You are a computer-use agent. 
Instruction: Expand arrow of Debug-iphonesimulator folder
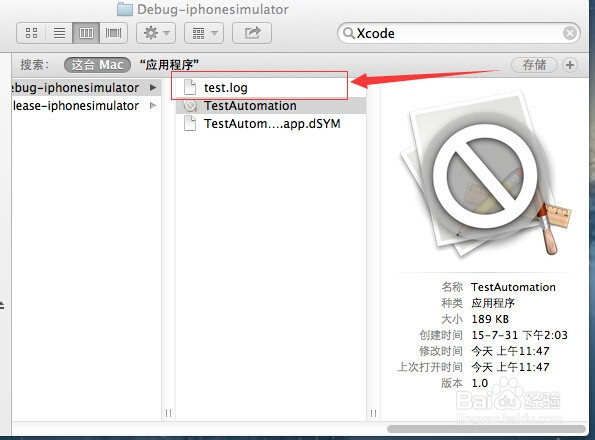point(153,88)
